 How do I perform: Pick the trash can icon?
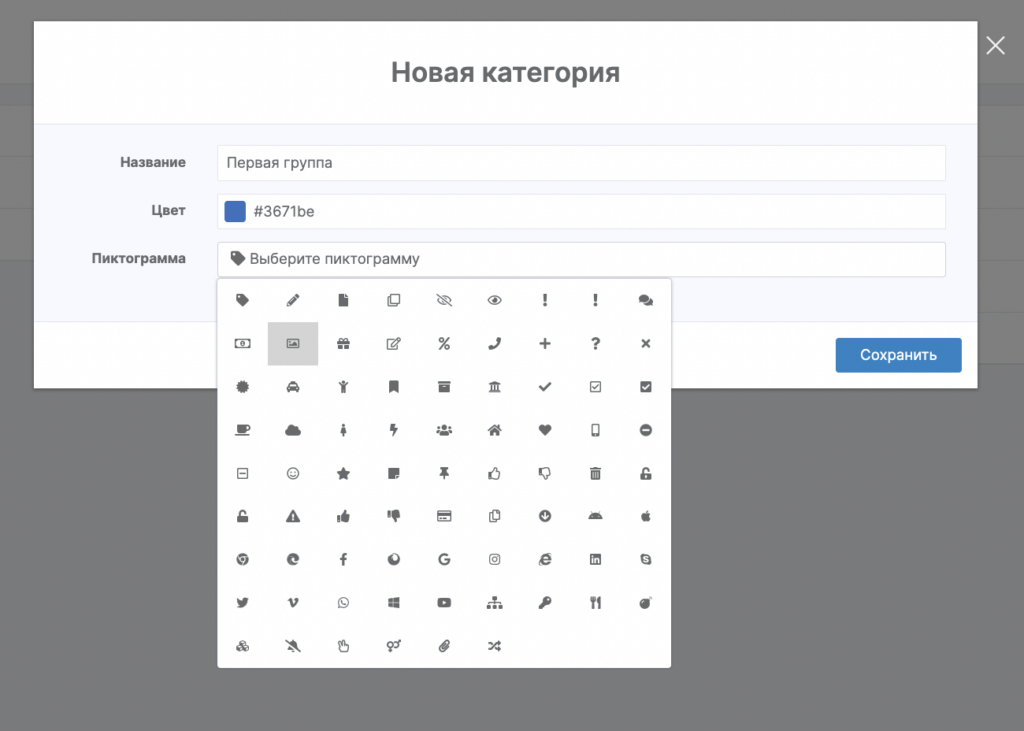click(595, 474)
